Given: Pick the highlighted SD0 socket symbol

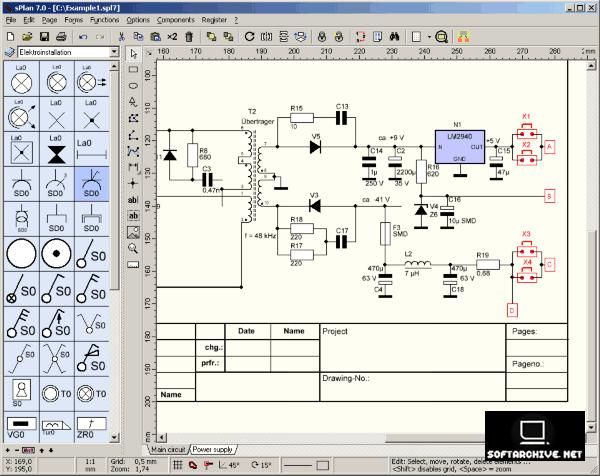Looking at the screenshot, I should pyautogui.click(x=92, y=184).
